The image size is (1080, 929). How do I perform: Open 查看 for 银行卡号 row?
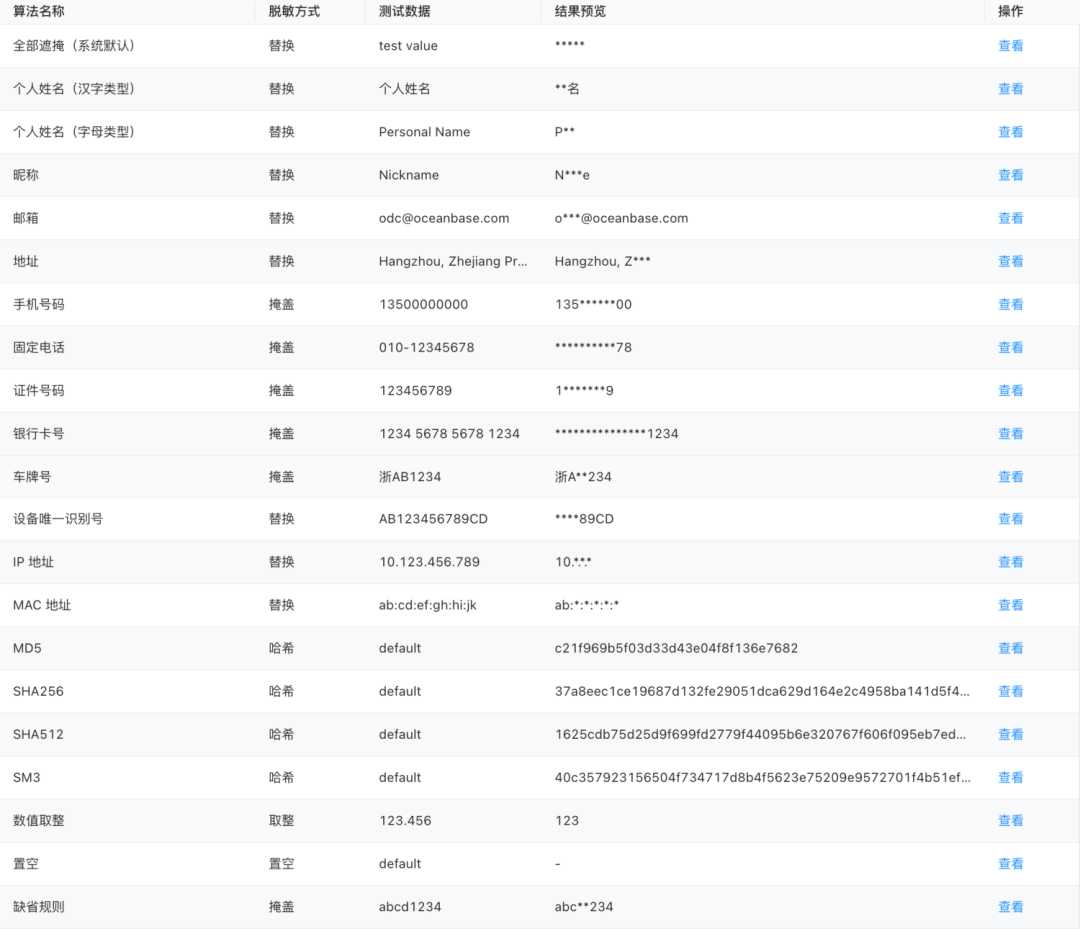(1010, 433)
